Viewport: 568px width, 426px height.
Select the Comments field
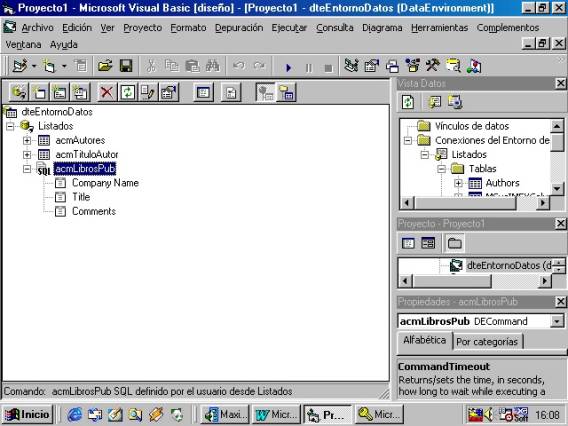[x=94, y=212]
